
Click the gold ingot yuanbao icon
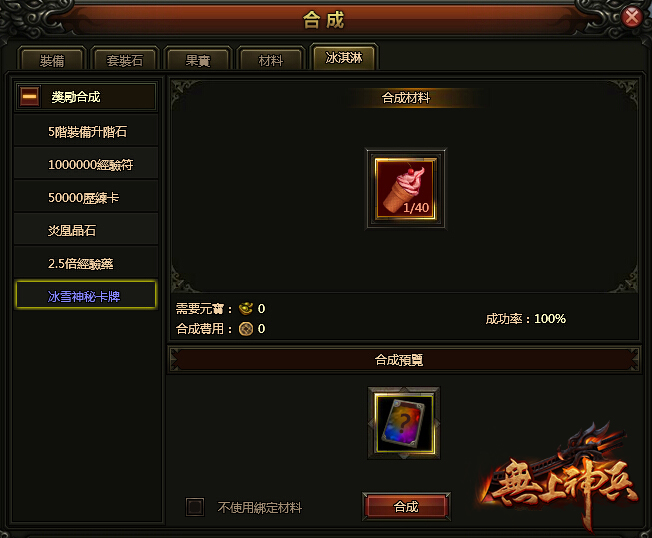[246, 308]
